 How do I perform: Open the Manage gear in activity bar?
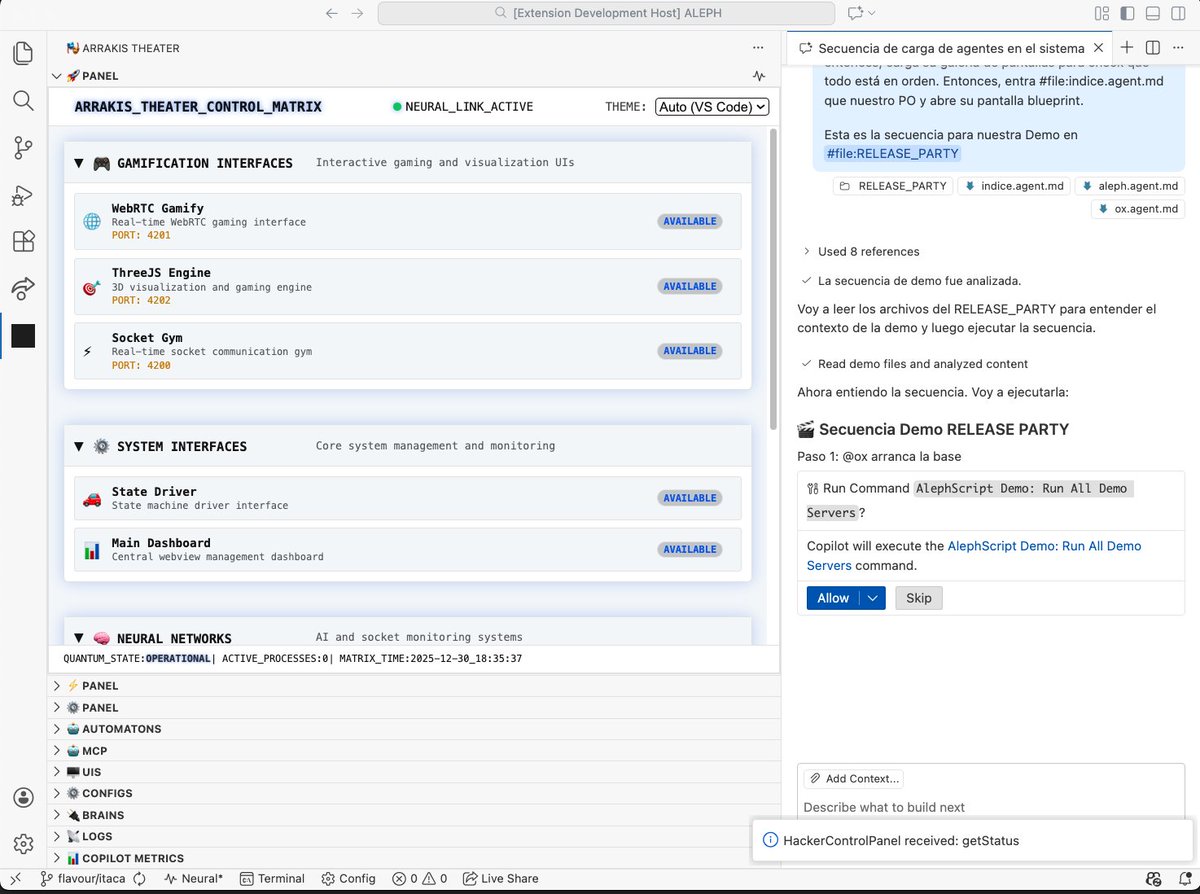(23, 843)
